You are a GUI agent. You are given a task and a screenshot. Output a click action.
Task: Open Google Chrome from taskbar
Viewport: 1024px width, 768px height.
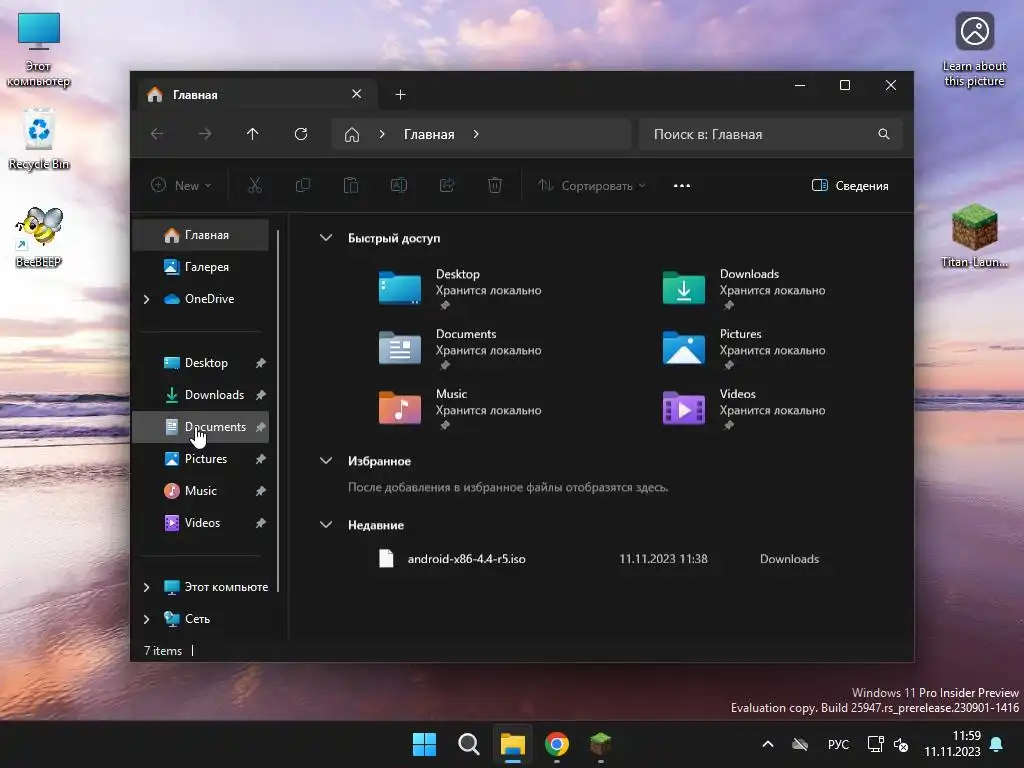click(x=556, y=744)
